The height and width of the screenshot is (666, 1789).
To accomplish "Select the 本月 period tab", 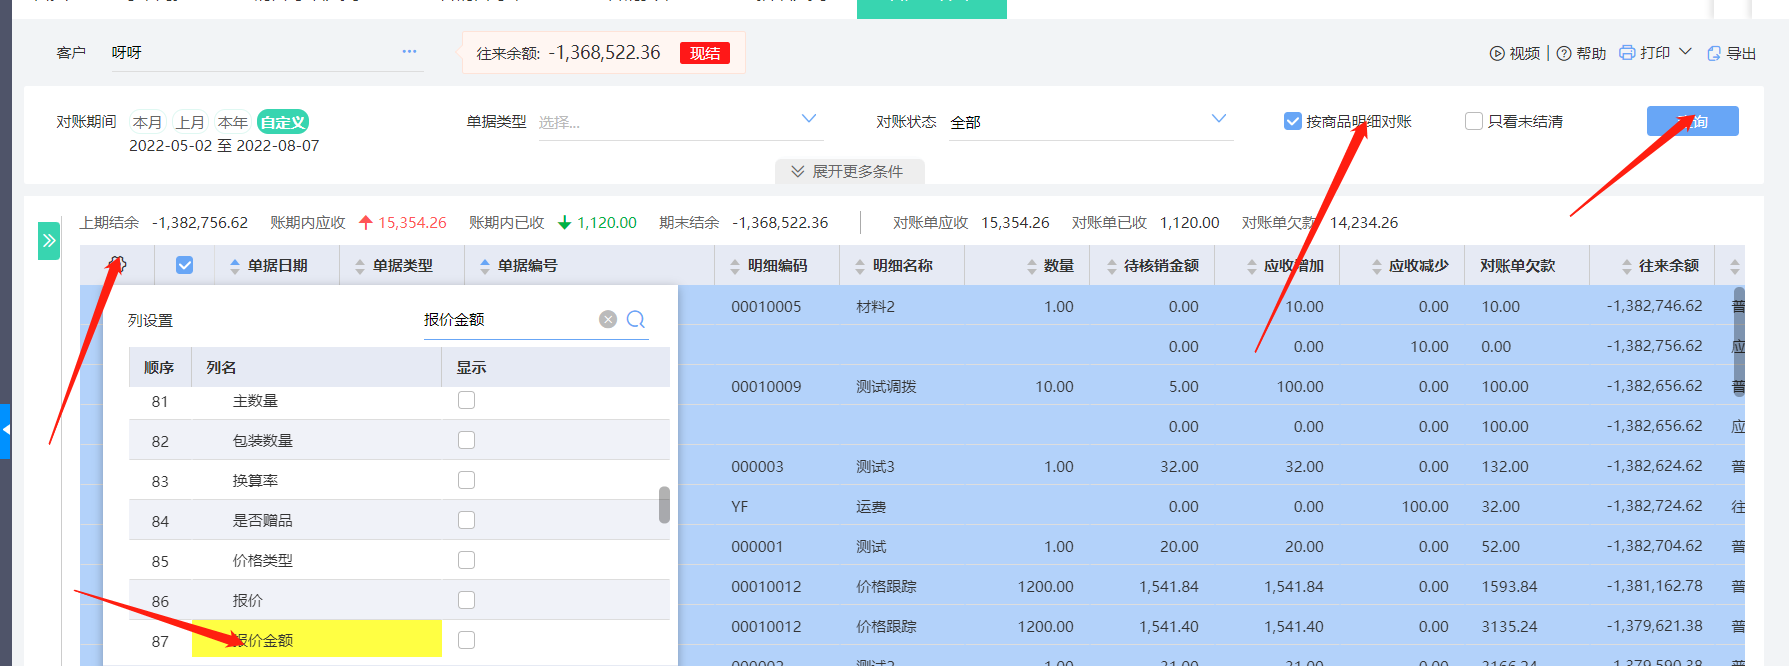I will 147,122.
